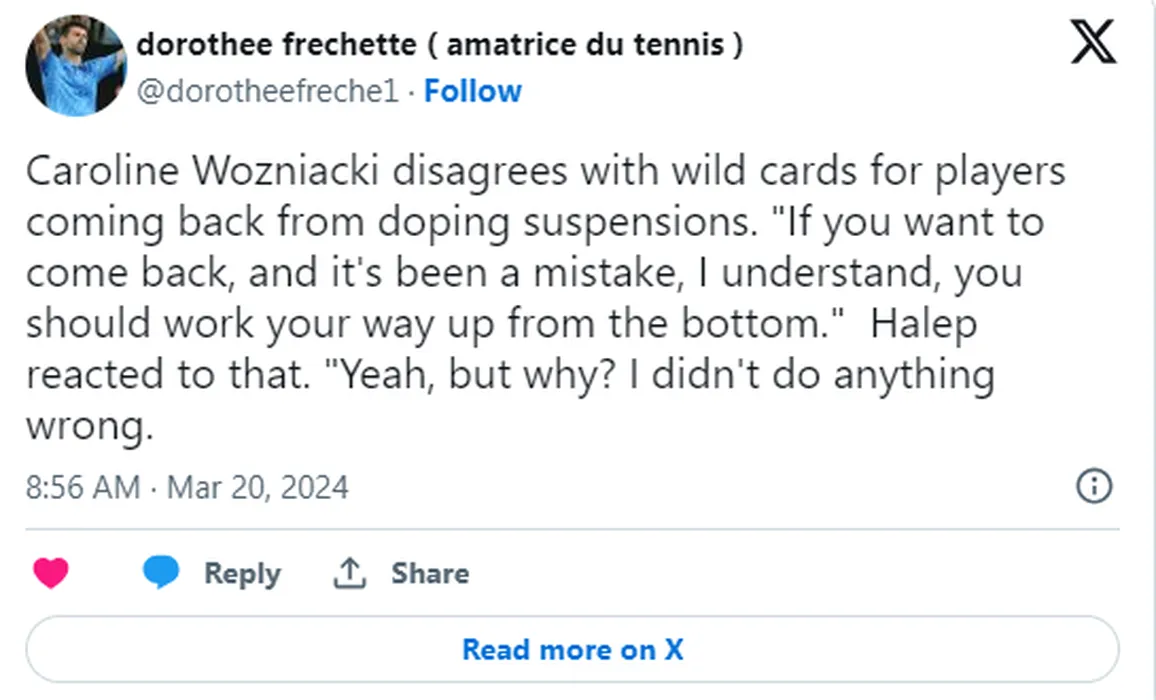Click the X logo
The image size is (1156, 700).
[1093, 44]
